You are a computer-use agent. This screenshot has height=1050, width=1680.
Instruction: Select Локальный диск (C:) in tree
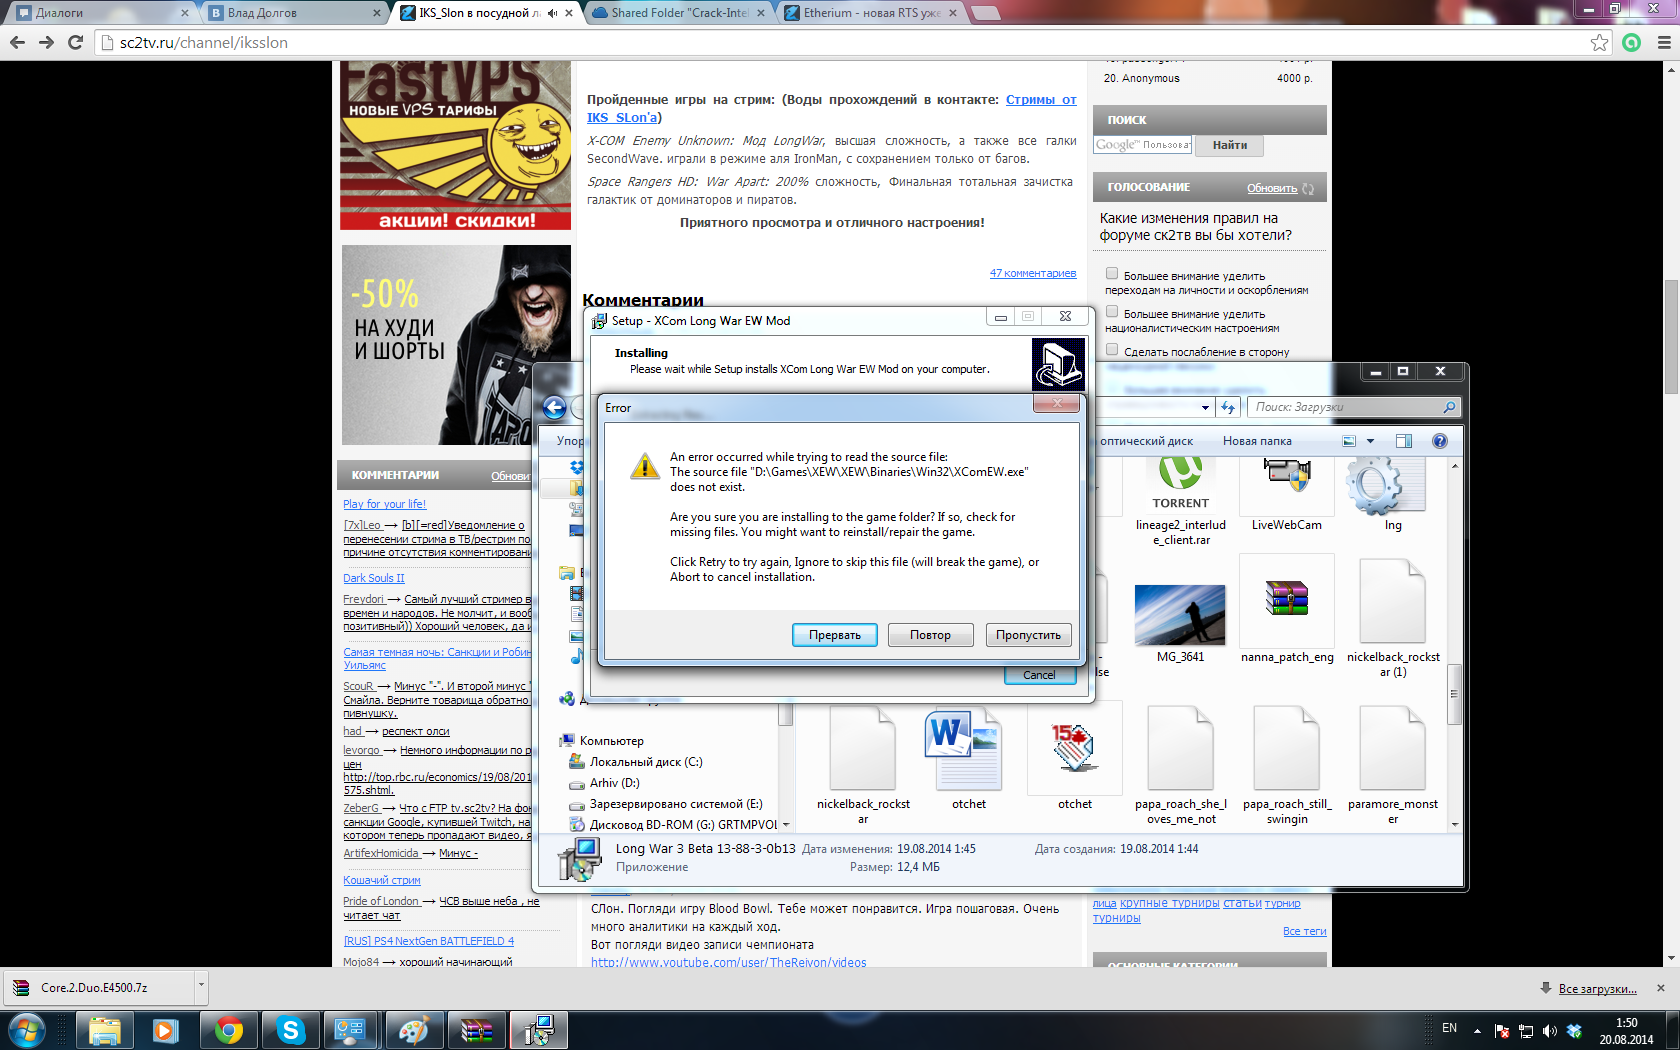click(x=645, y=762)
